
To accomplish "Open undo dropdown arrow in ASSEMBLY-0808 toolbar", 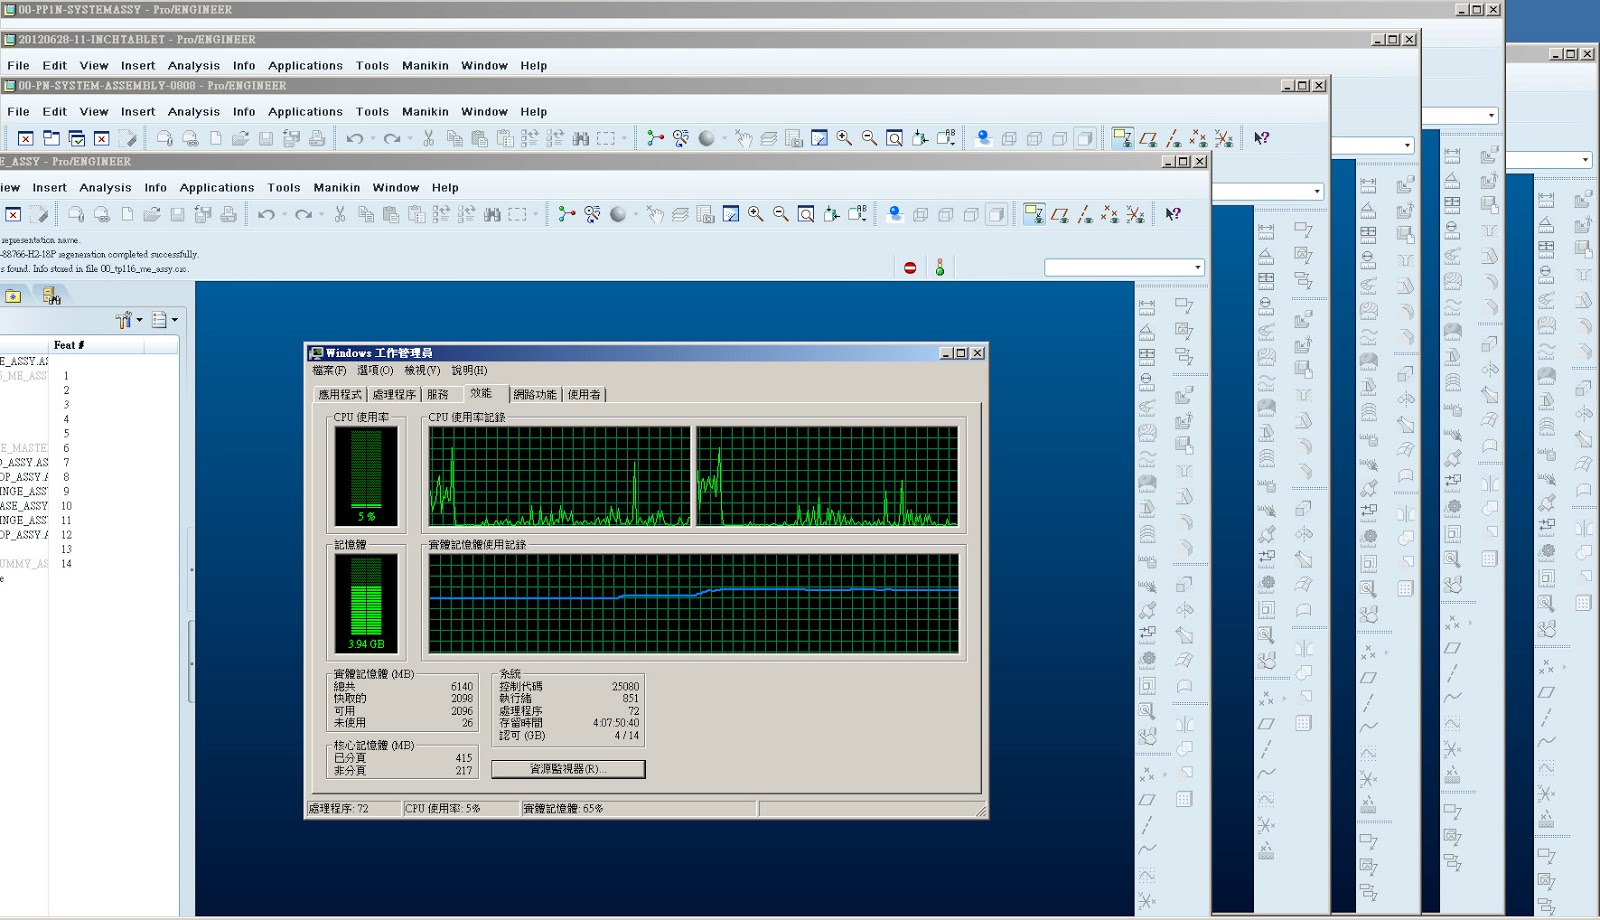I will click(x=373, y=138).
